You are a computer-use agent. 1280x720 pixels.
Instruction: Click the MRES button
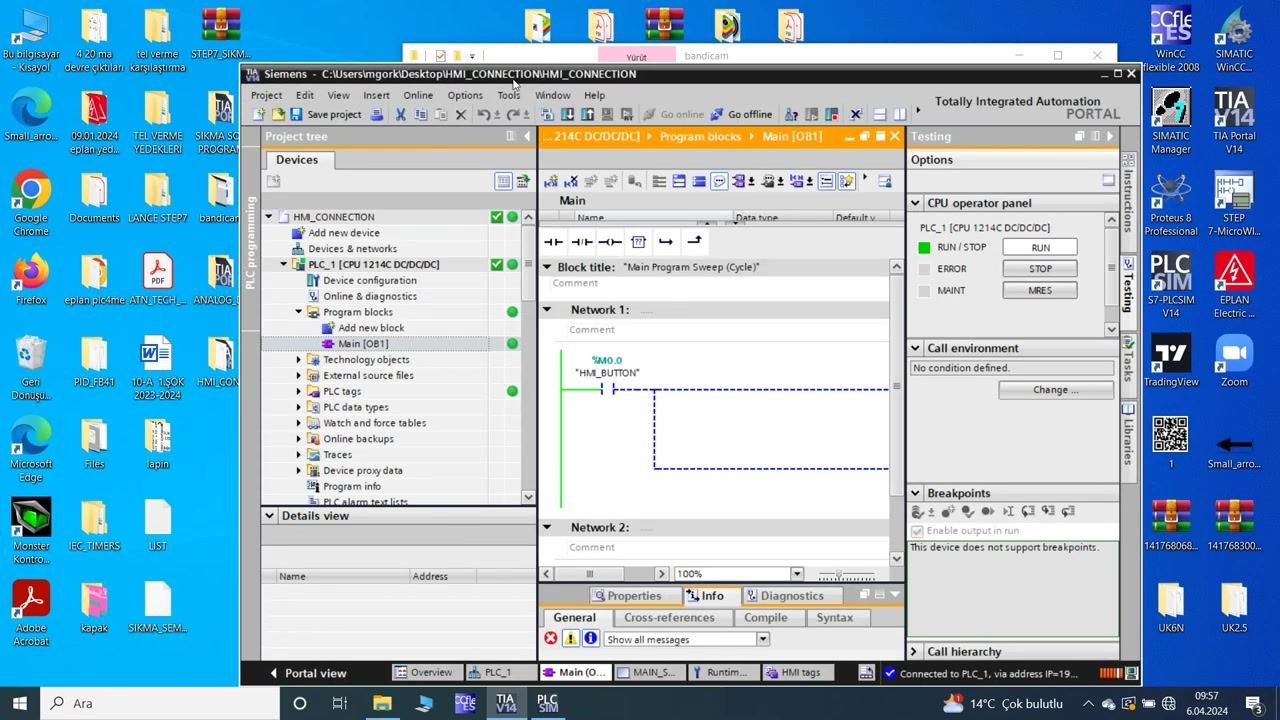[x=1040, y=291]
